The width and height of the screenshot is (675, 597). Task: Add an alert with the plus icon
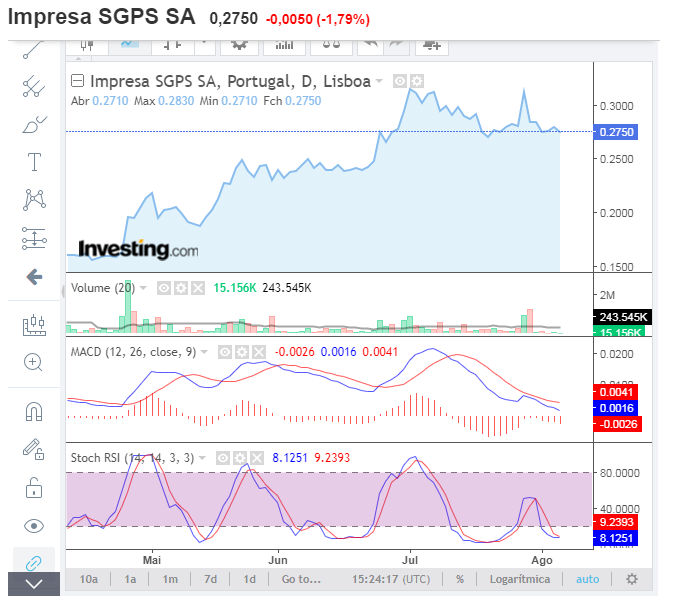pos(432,46)
